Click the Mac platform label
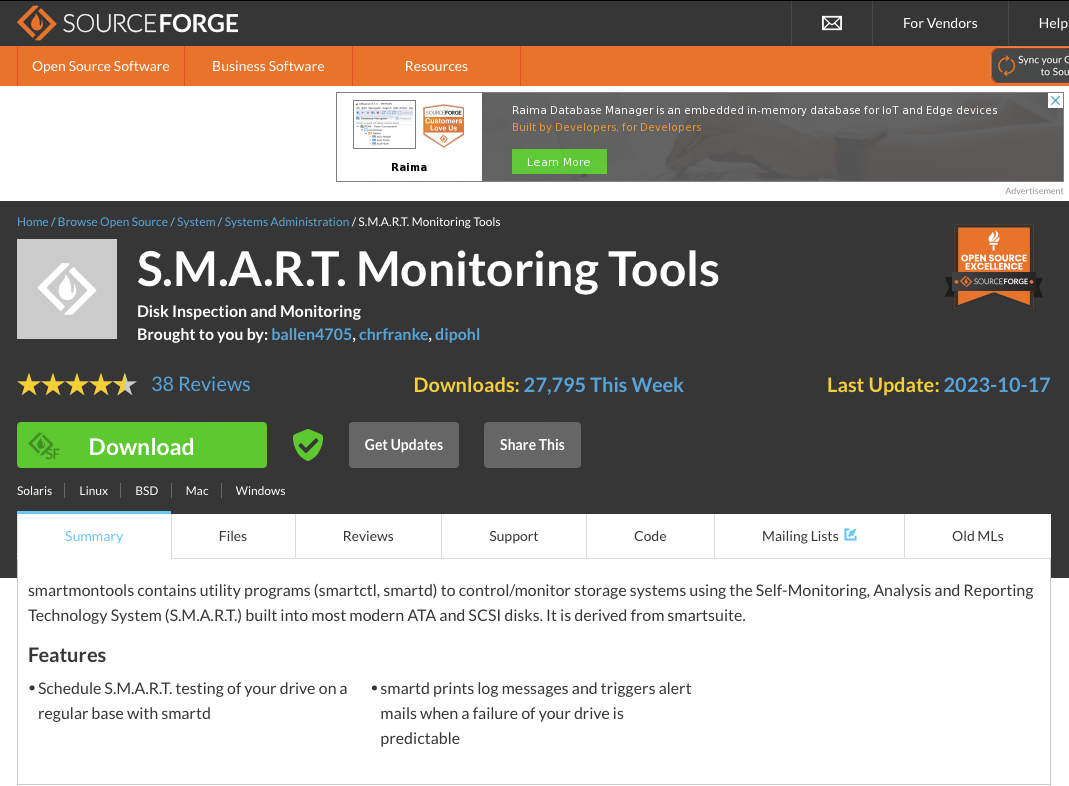1069x786 pixels. [x=197, y=491]
